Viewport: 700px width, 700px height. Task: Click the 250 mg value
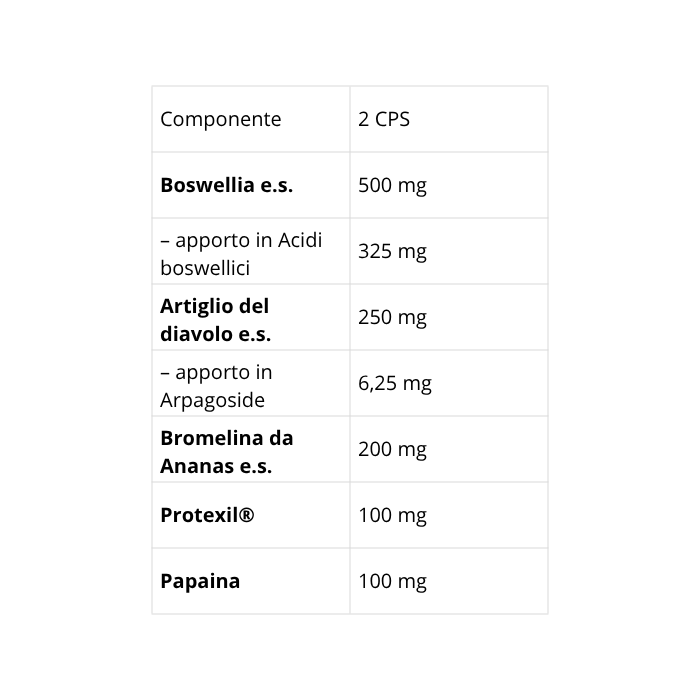(392, 317)
